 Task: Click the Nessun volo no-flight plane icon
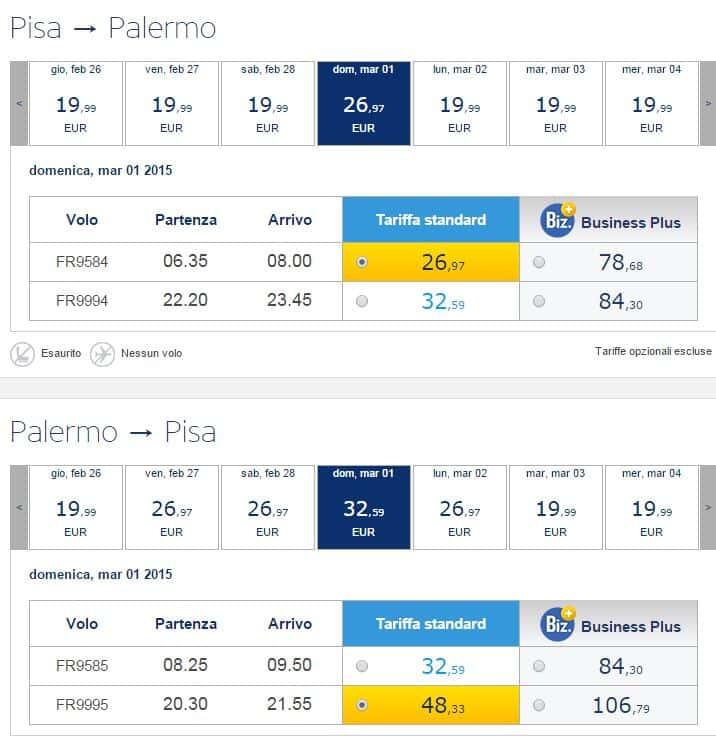pos(102,353)
